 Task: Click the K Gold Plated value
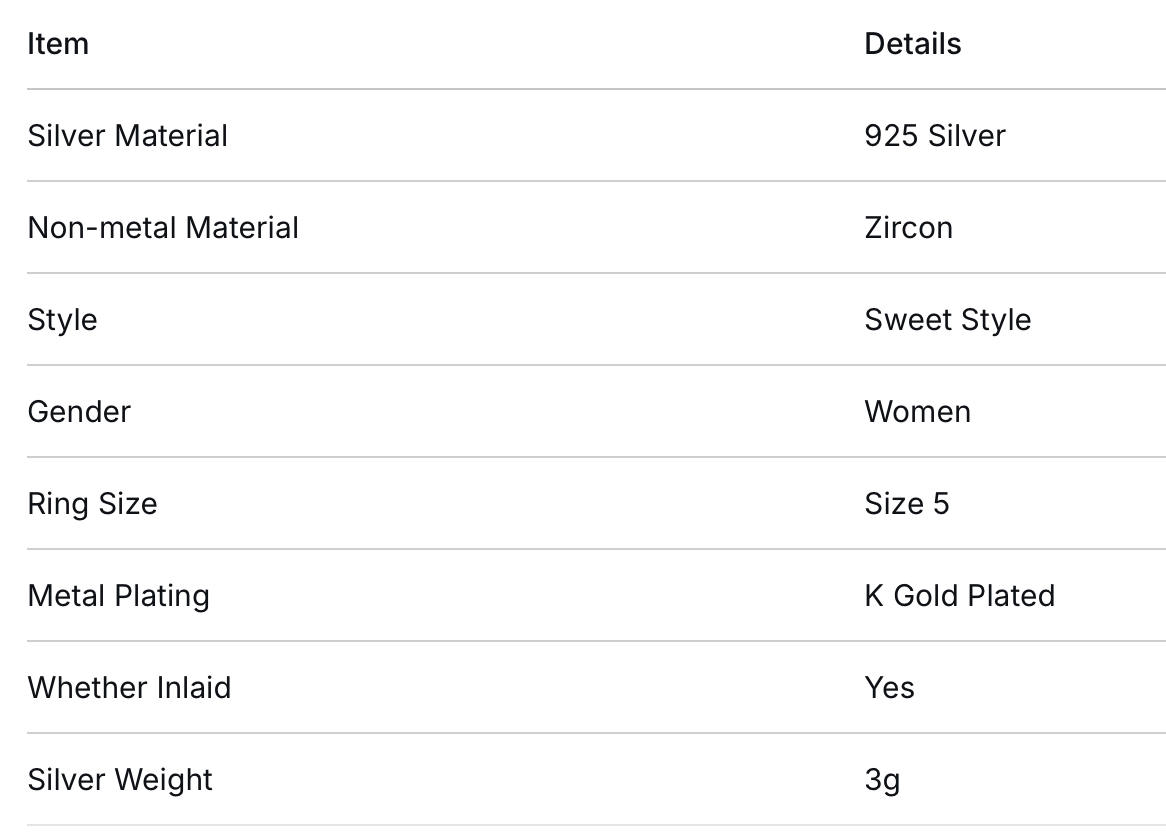[x=959, y=596]
